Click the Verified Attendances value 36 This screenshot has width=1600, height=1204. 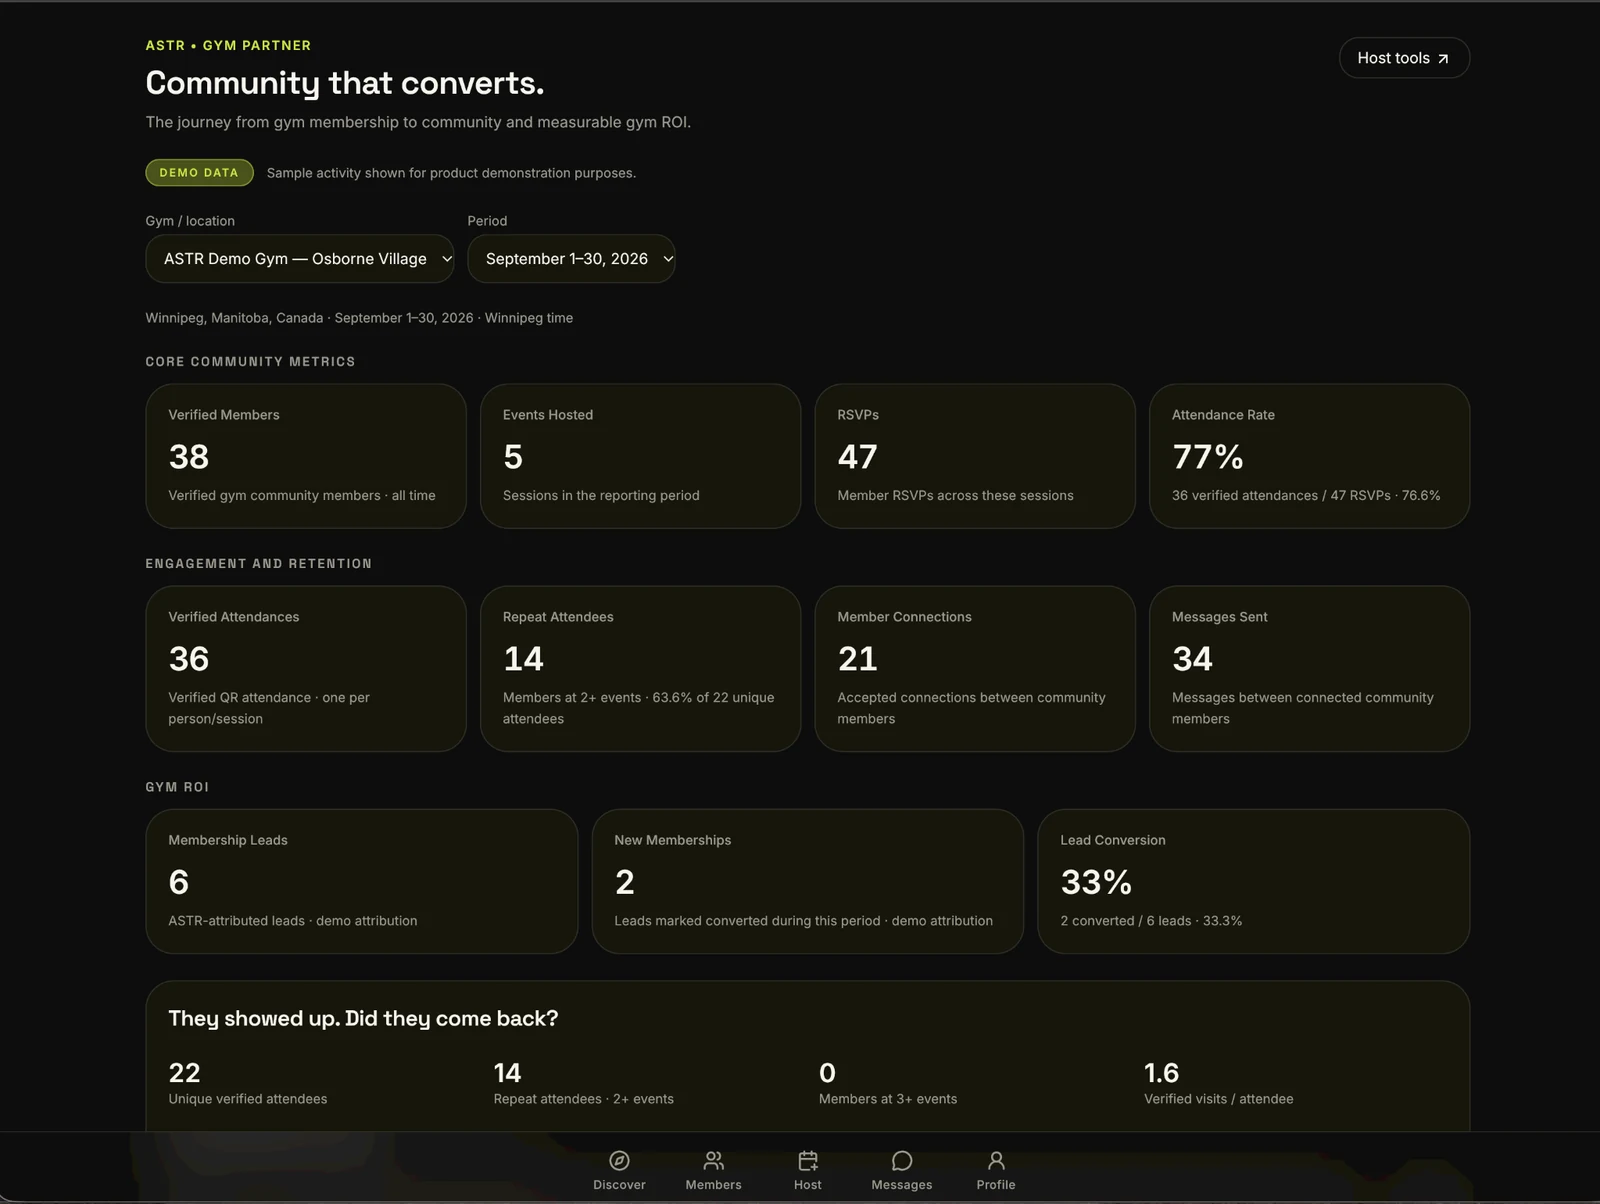point(189,659)
